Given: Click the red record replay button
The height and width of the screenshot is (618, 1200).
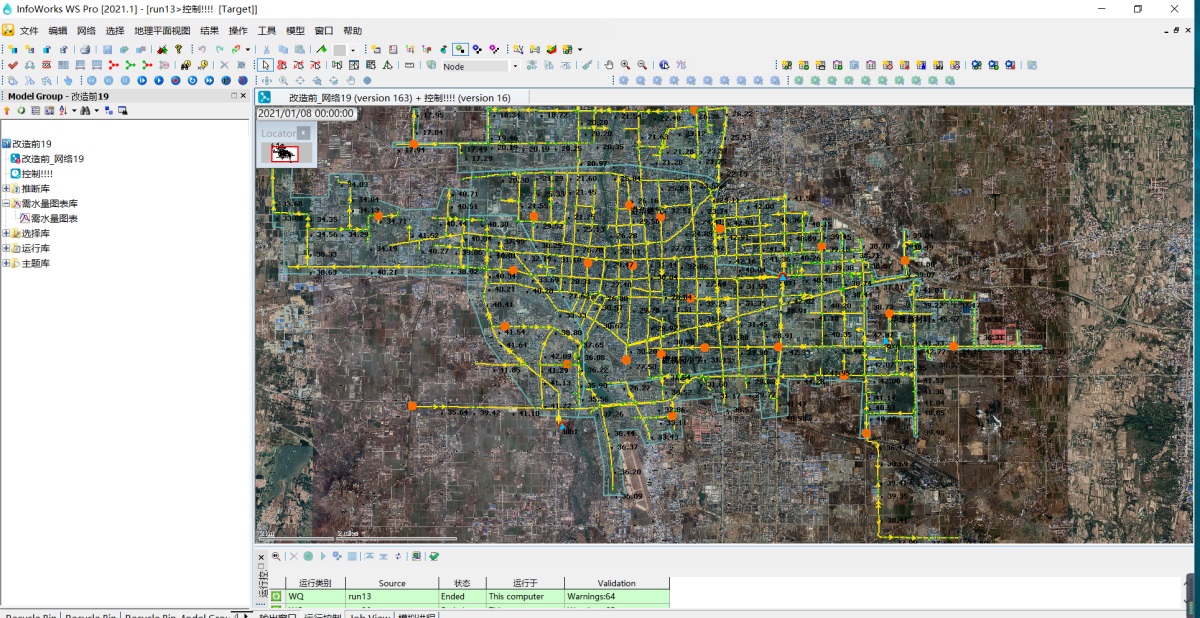Looking at the screenshot, I should tap(176, 80).
